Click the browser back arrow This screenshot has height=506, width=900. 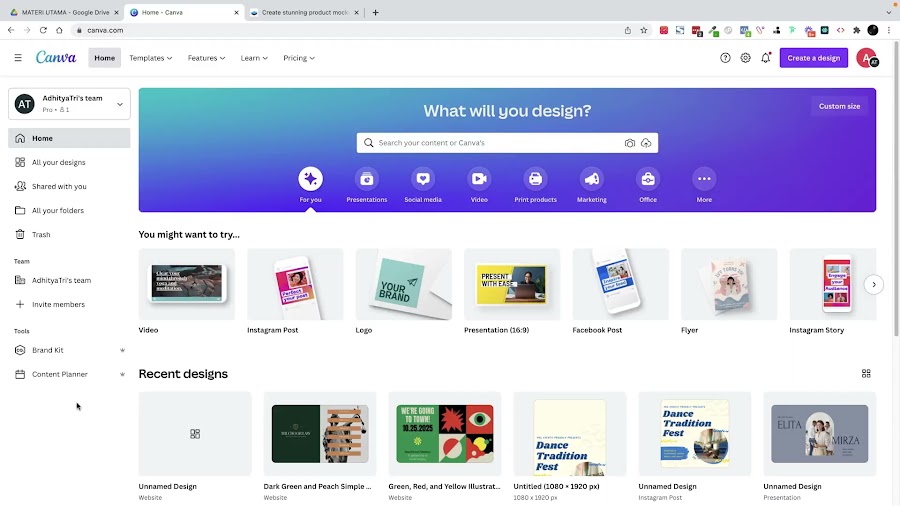pos(11,30)
